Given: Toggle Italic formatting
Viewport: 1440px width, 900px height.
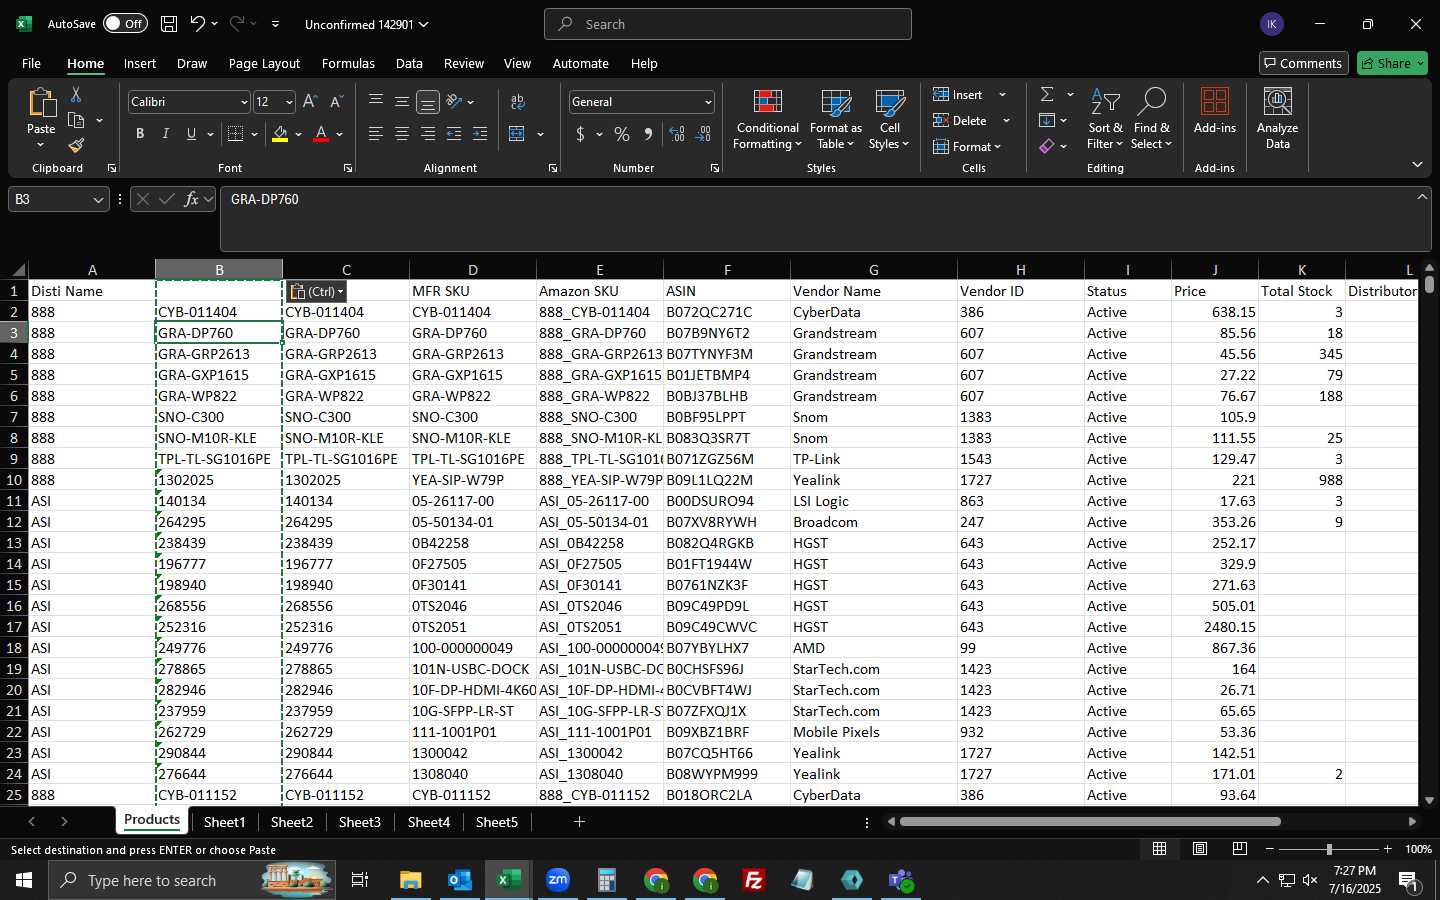Looking at the screenshot, I should (x=166, y=134).
